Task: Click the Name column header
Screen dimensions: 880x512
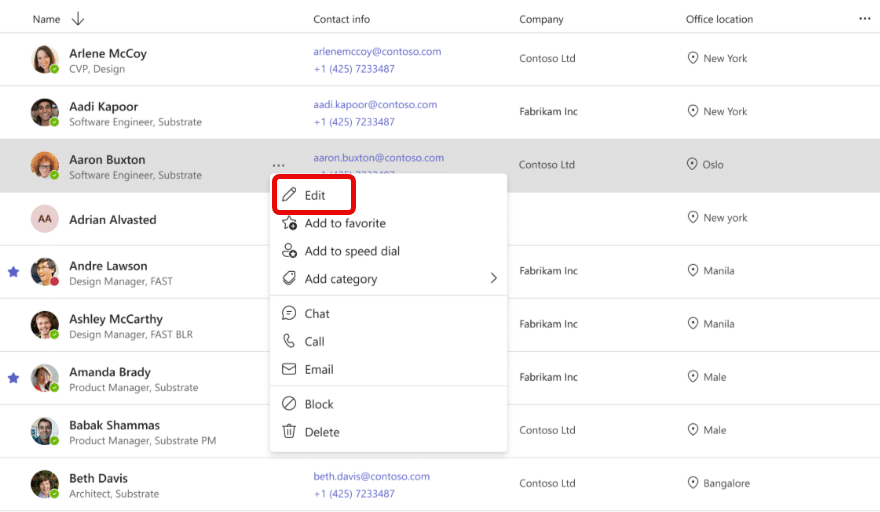Action: tap(46, 19)
